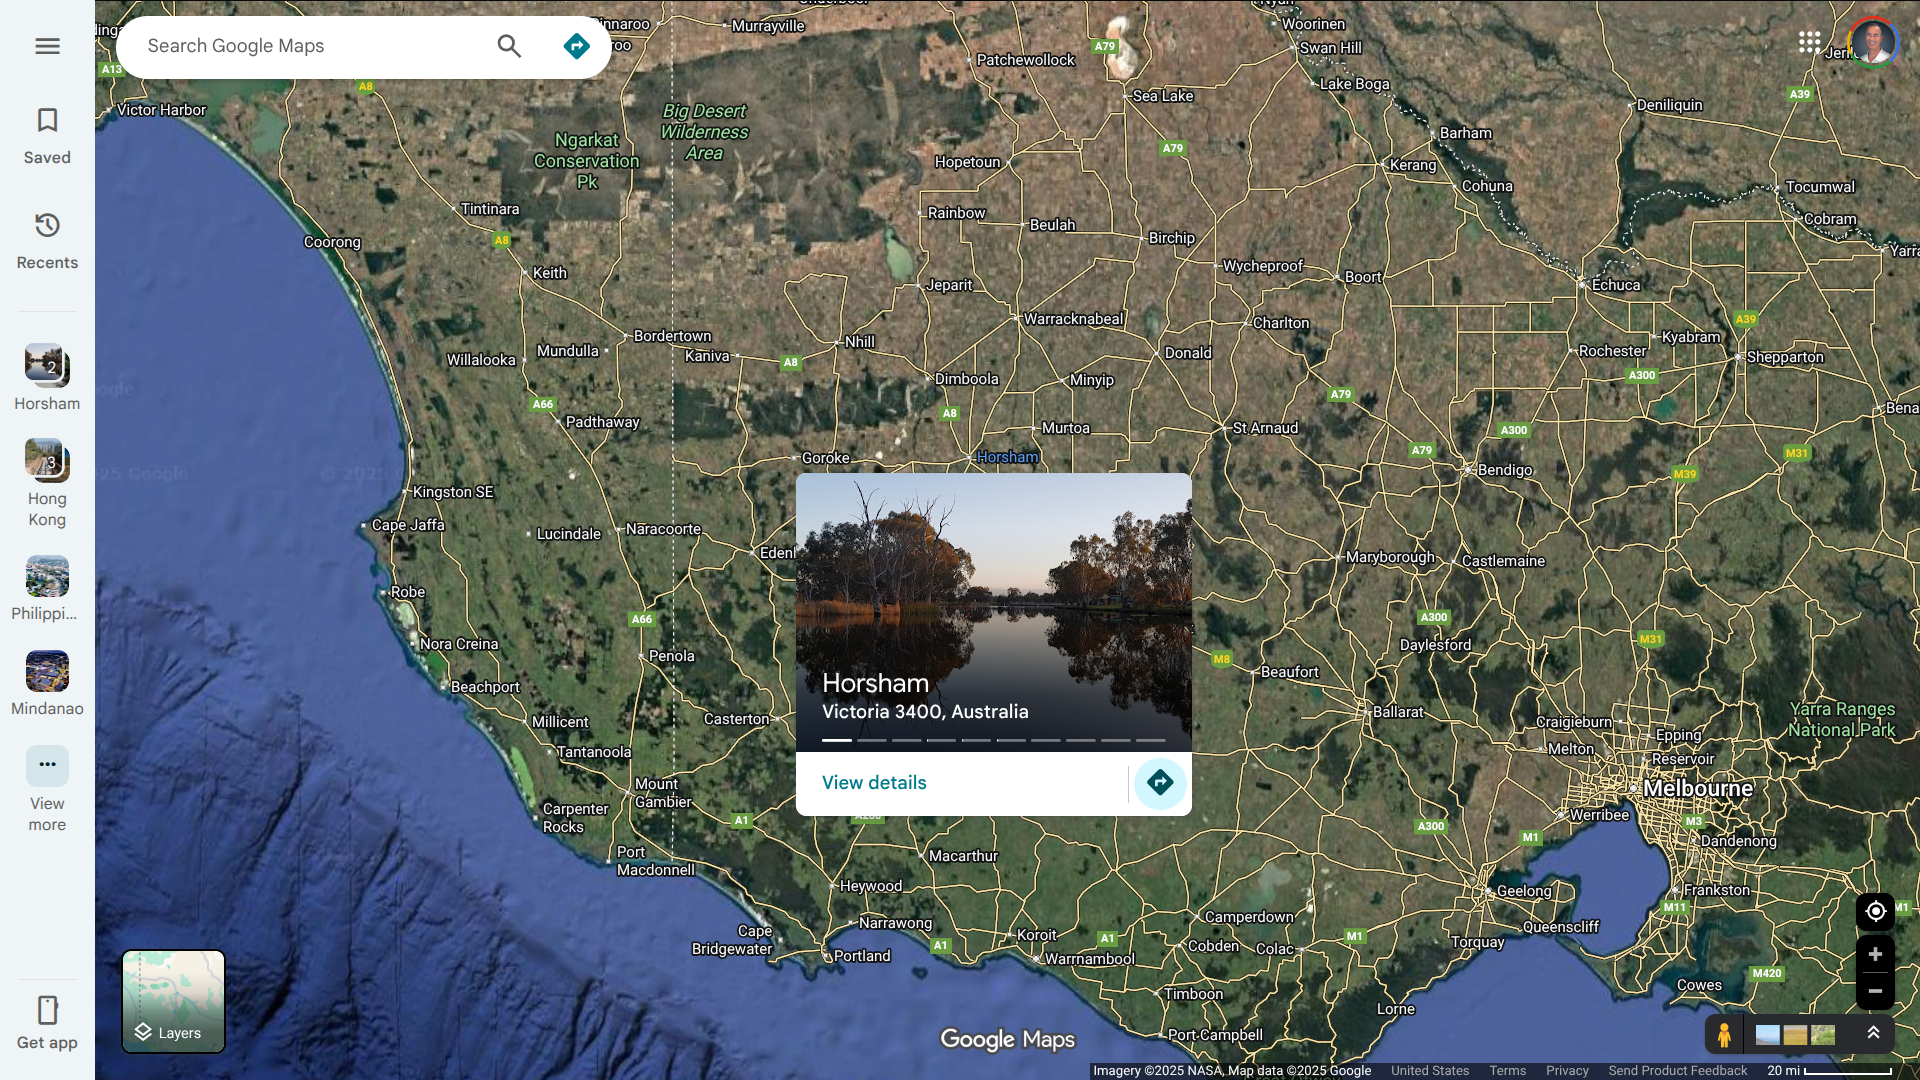
Task: Zoom in on the map
Action: click(1875, 954)
